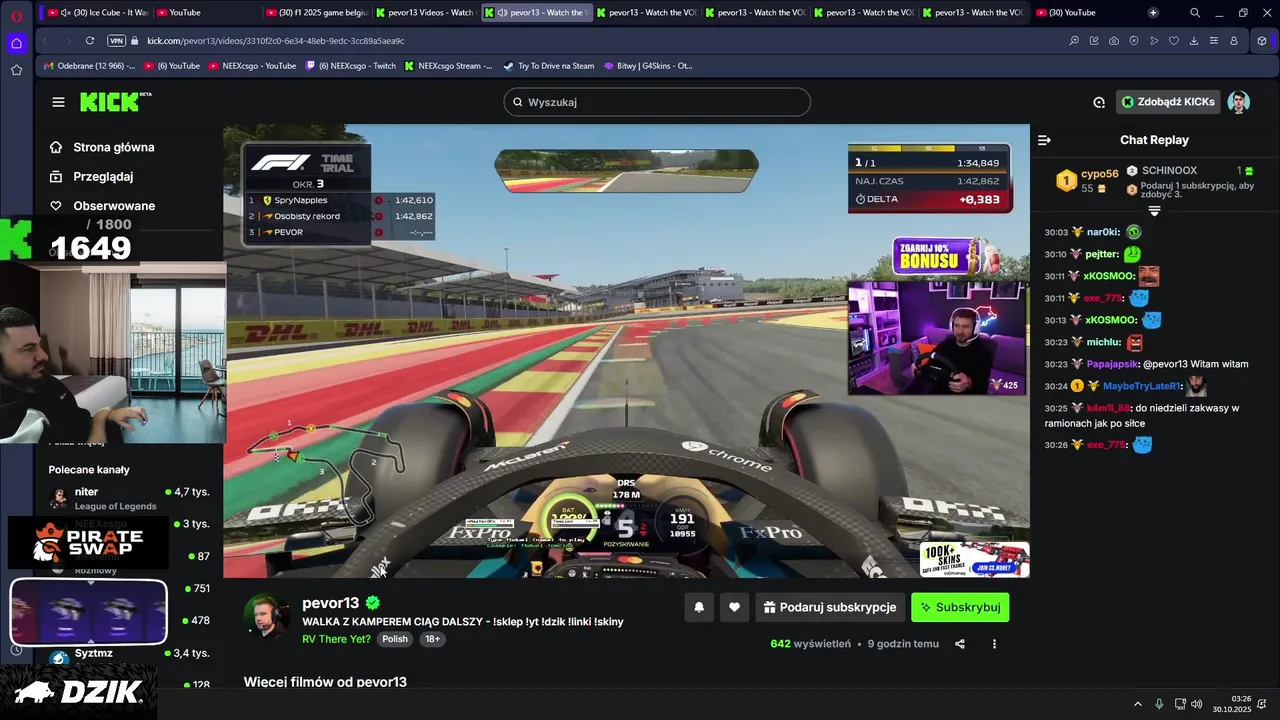This screenshot has width=1280, height=720.
Task: Switch to first YouTube browser tab
Action: pyautogui.click(x=204, y=12)
